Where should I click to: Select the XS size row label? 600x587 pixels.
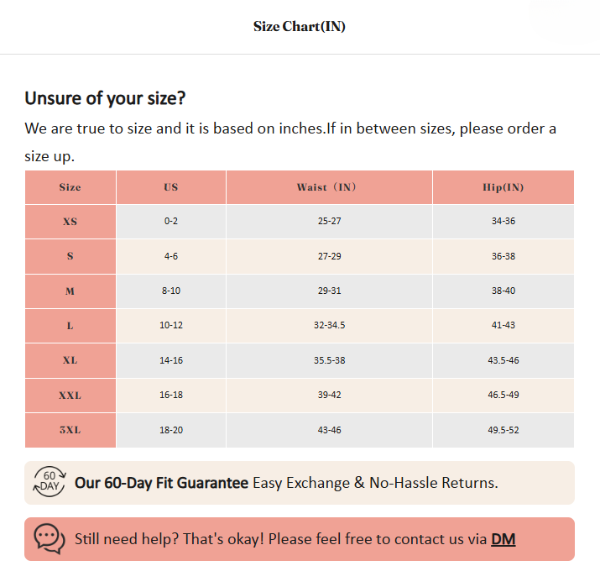pyautogui.click(x=70, y=221)
